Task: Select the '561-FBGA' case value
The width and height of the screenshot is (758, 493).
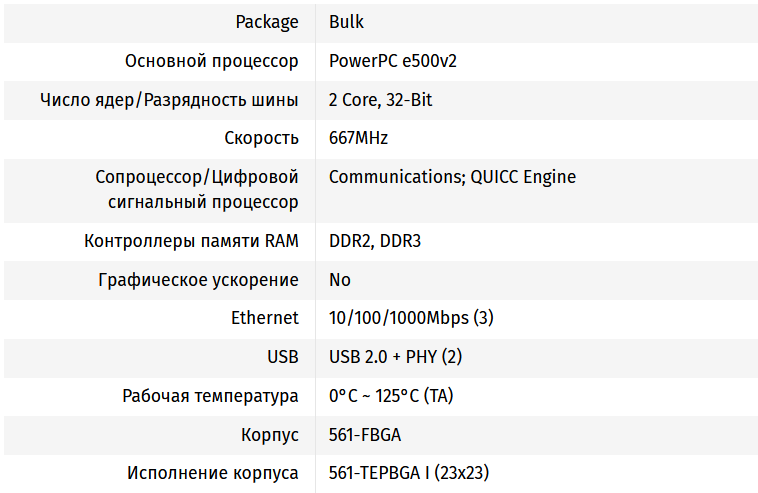Action: coord(365,435)
